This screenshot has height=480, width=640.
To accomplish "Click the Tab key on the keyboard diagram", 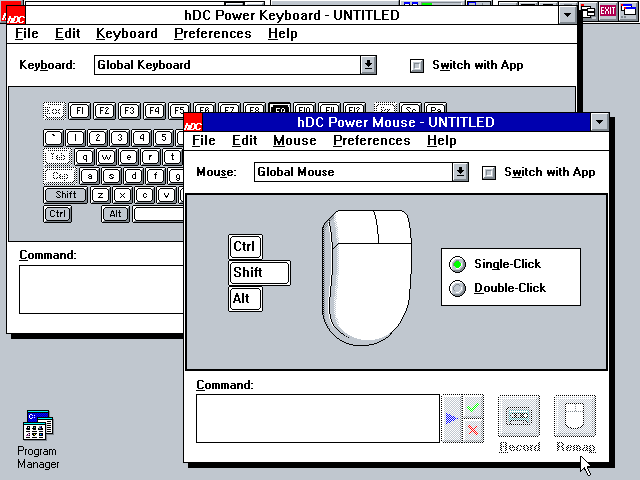I will pos(58,157).
